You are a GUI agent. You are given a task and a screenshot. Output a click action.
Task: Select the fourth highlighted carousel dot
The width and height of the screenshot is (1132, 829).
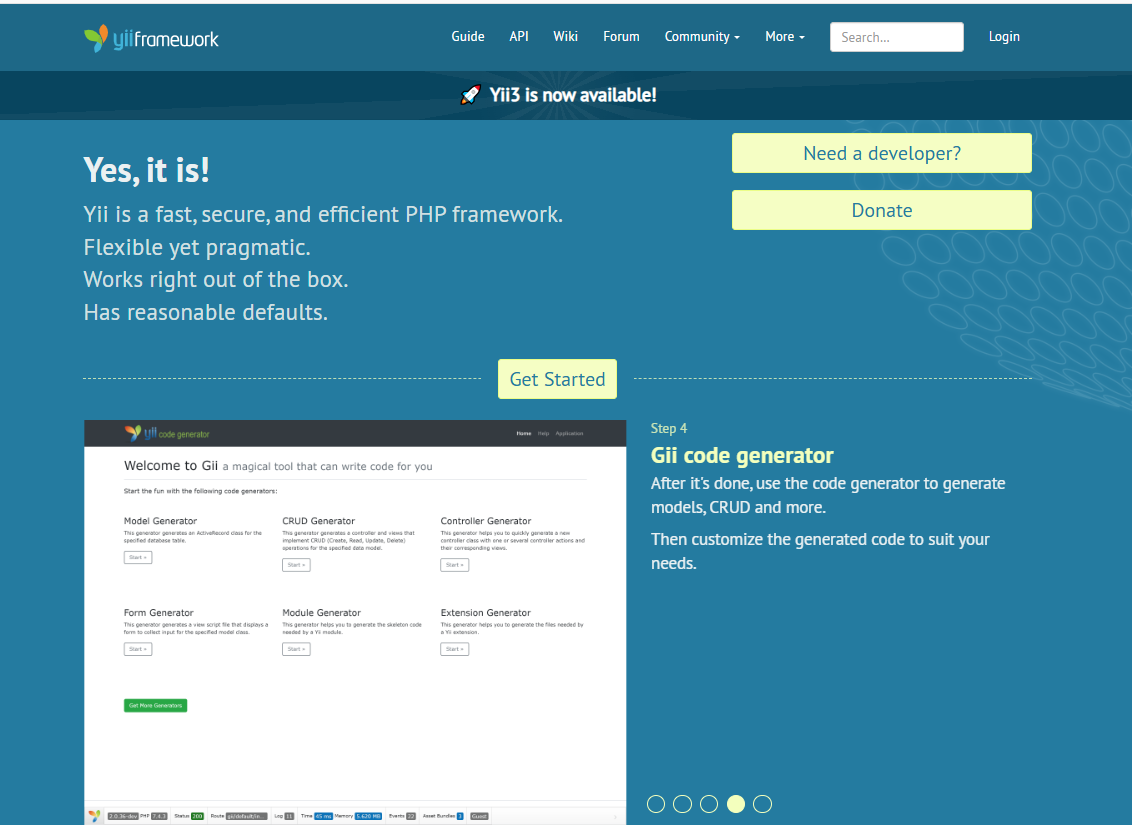coord(736,804)
